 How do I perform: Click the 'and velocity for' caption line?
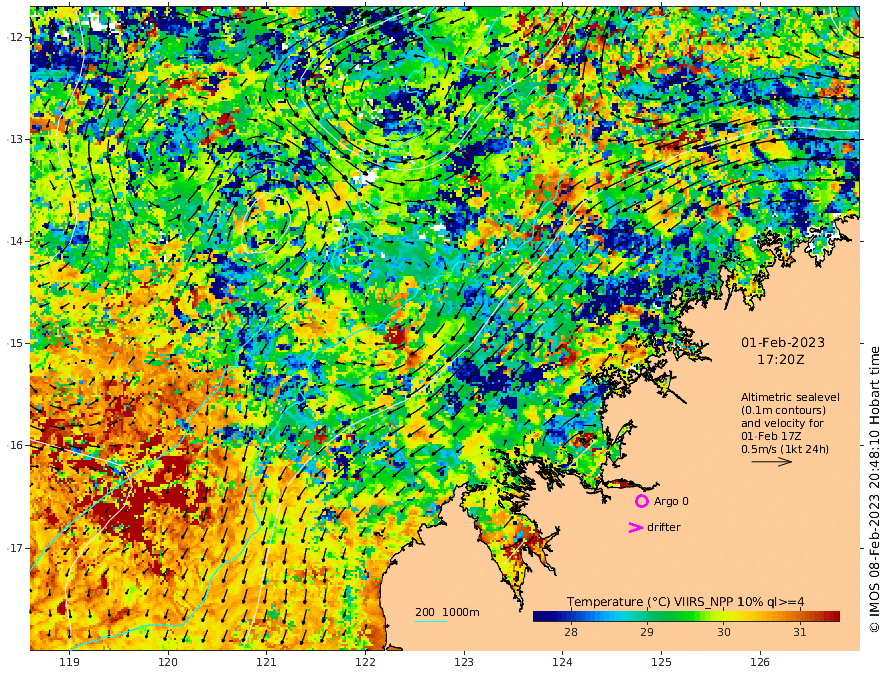(x=782, y=423)
